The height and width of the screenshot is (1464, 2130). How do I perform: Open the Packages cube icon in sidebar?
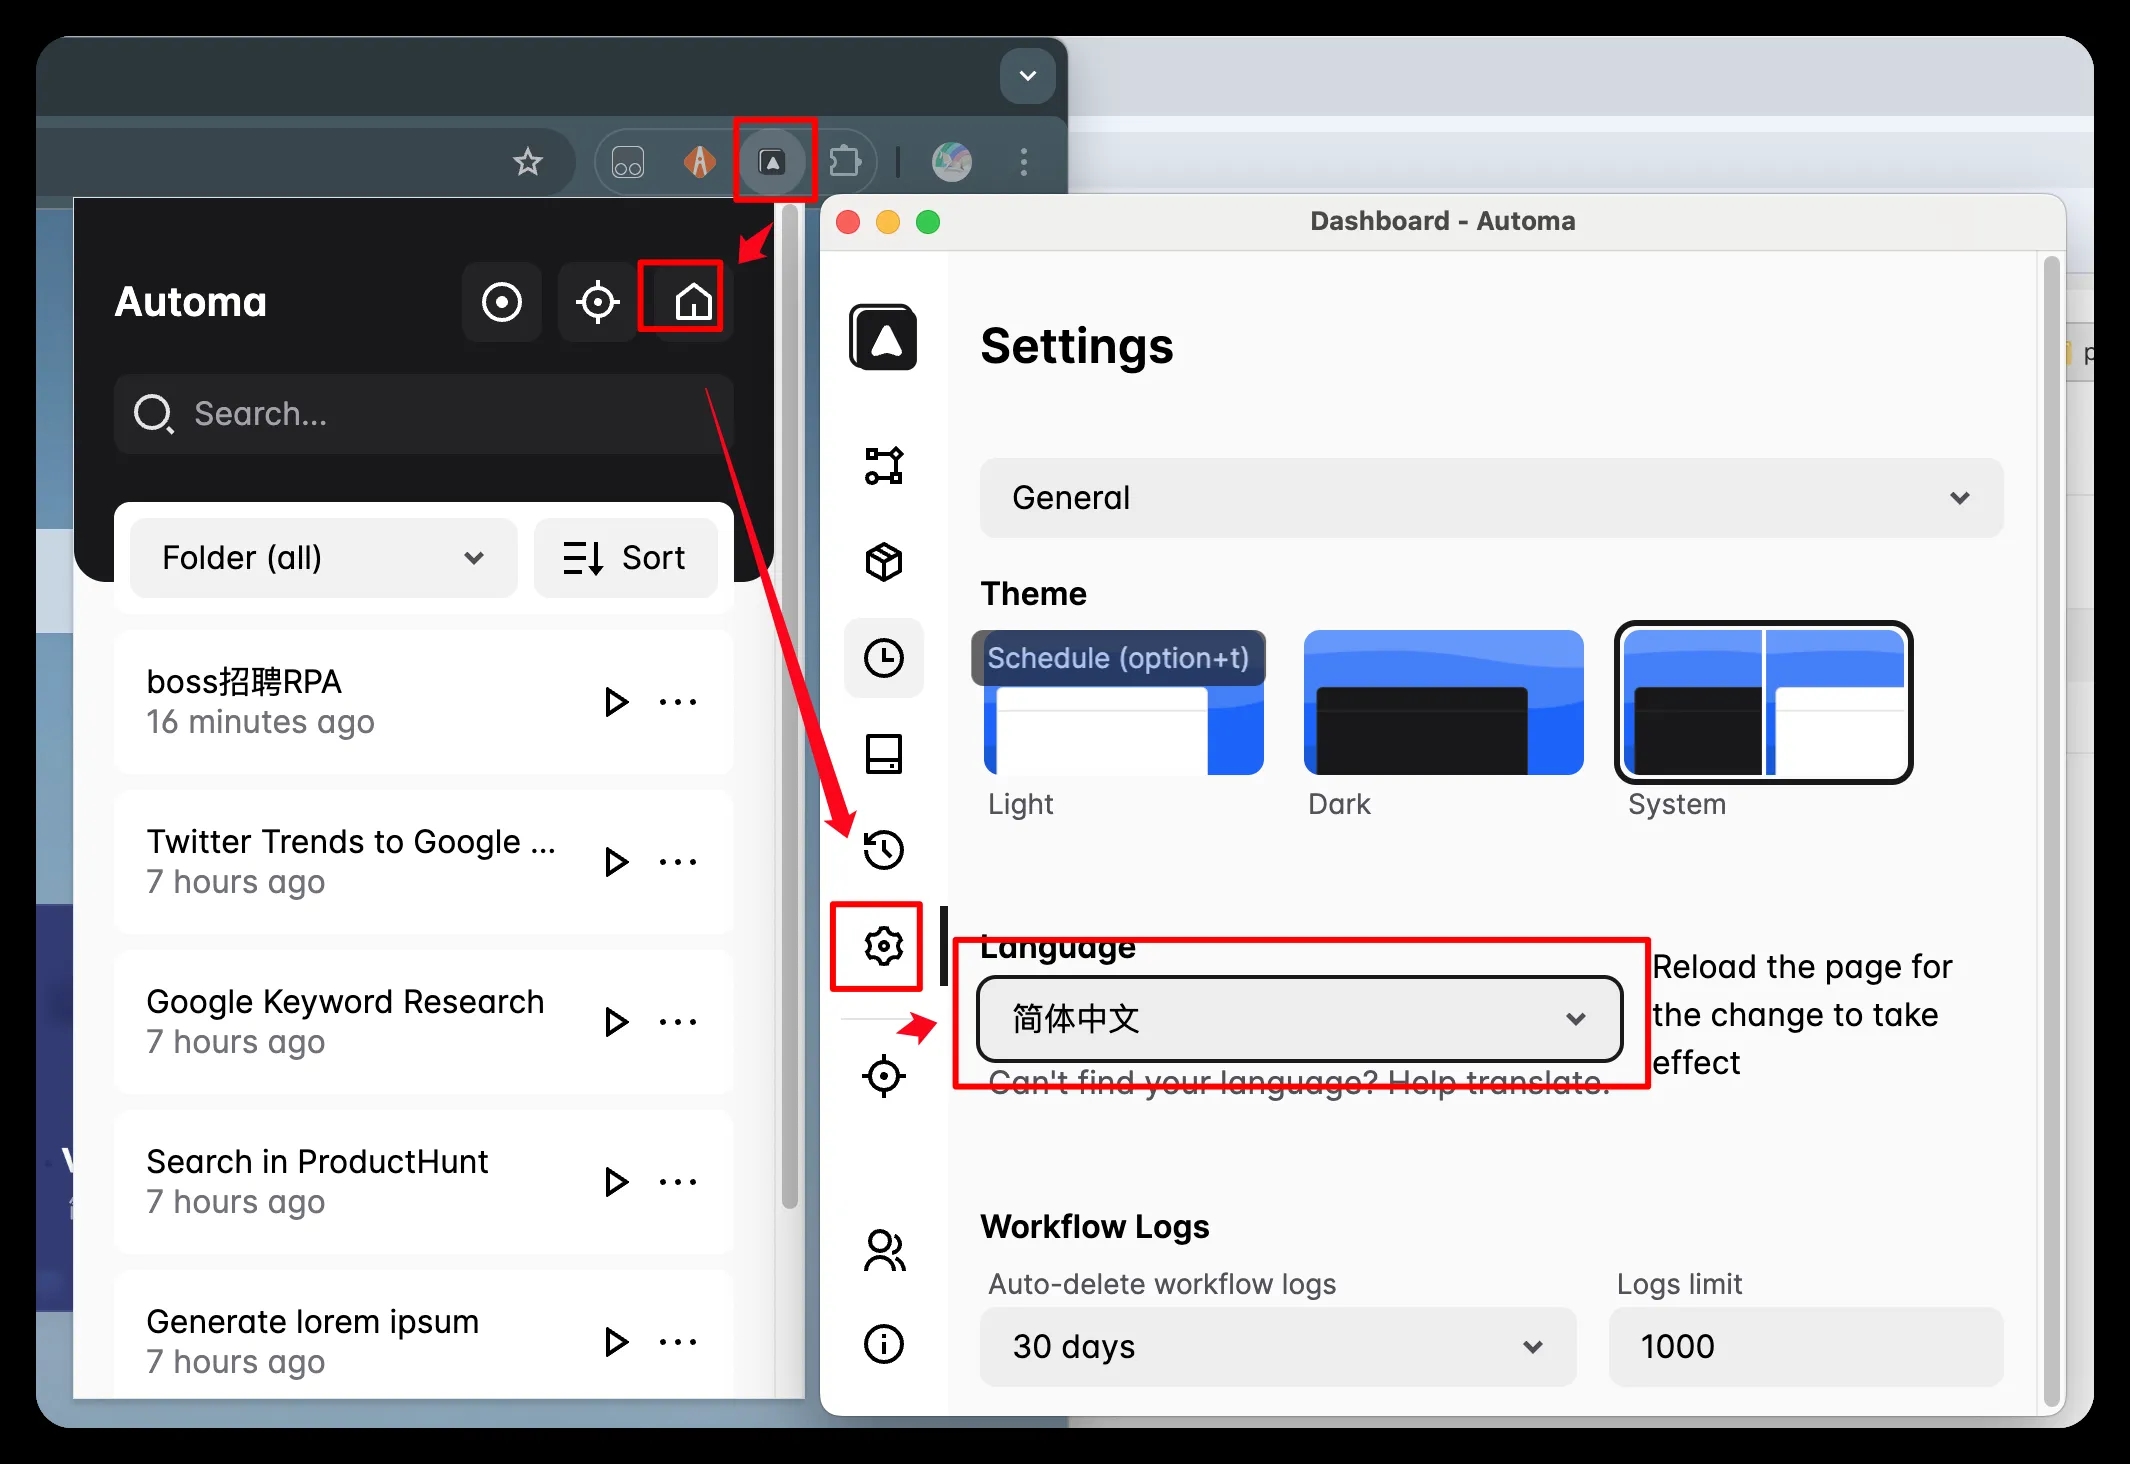(x=884, y=562)
